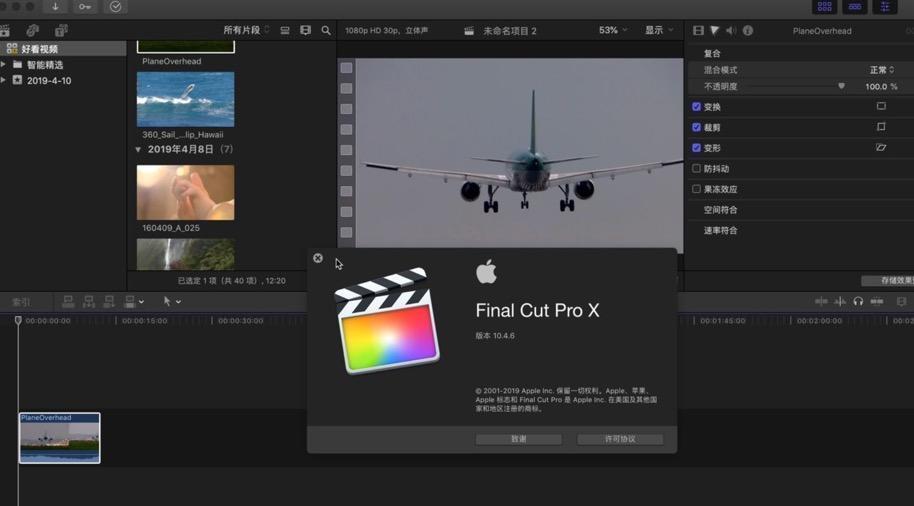Click the Connect clip to storyline icon
The image size is (914, 506).
click(68, 301)
